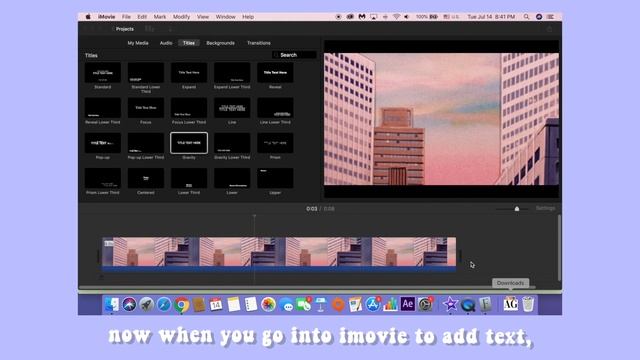Open Safari from the dock

pyautogui.click(x=164, y=304)
